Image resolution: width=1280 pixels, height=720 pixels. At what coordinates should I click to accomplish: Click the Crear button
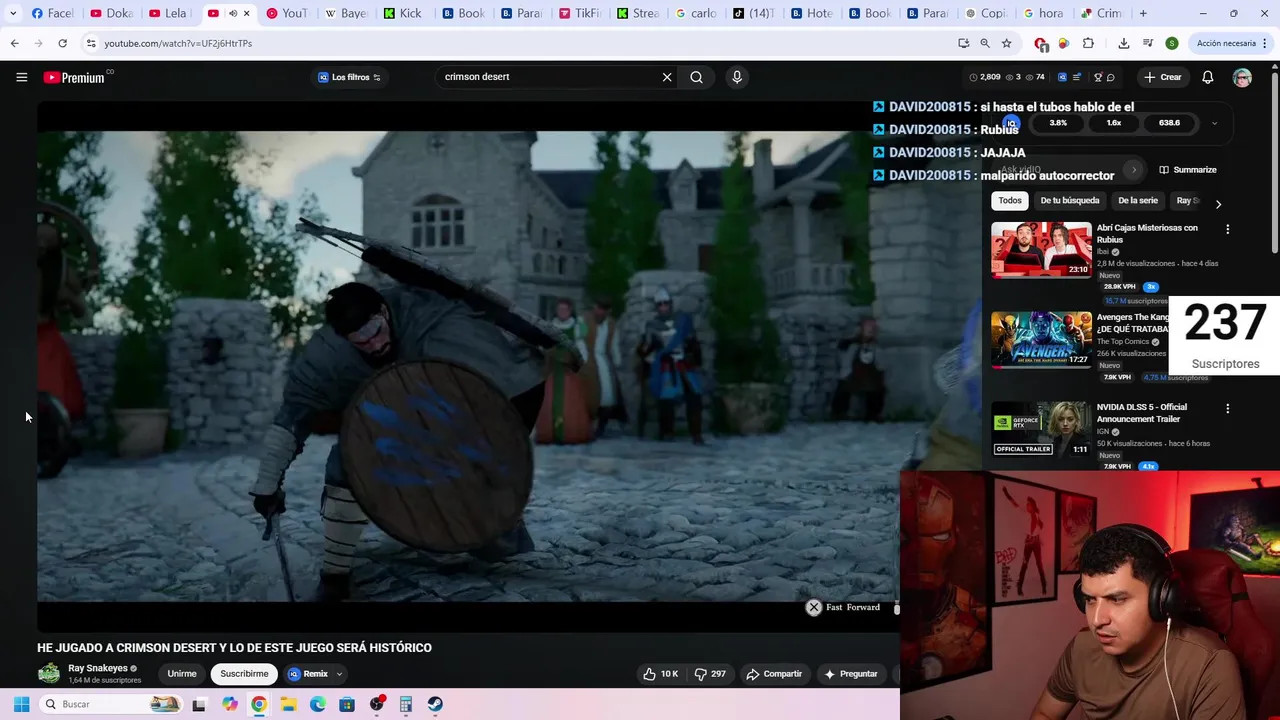[1163, 77]
